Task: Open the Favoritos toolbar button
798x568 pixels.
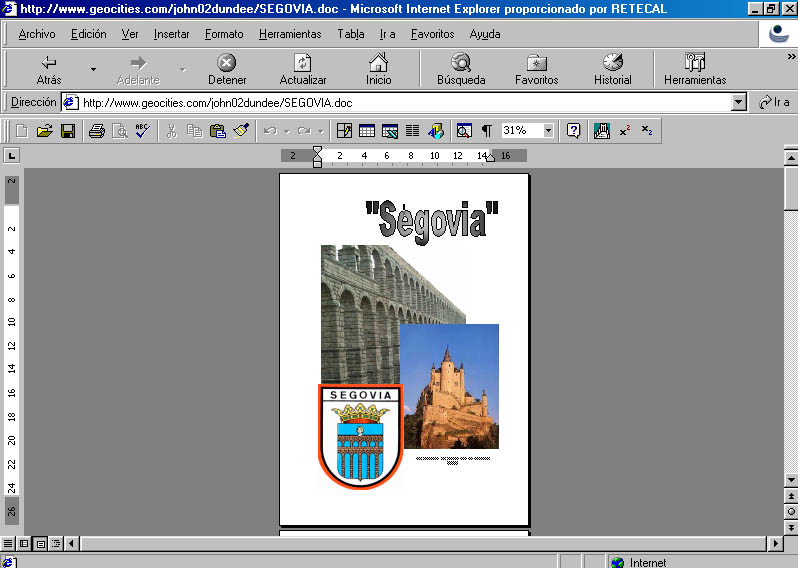Action: pyautogui.click(x=536, y=69)
